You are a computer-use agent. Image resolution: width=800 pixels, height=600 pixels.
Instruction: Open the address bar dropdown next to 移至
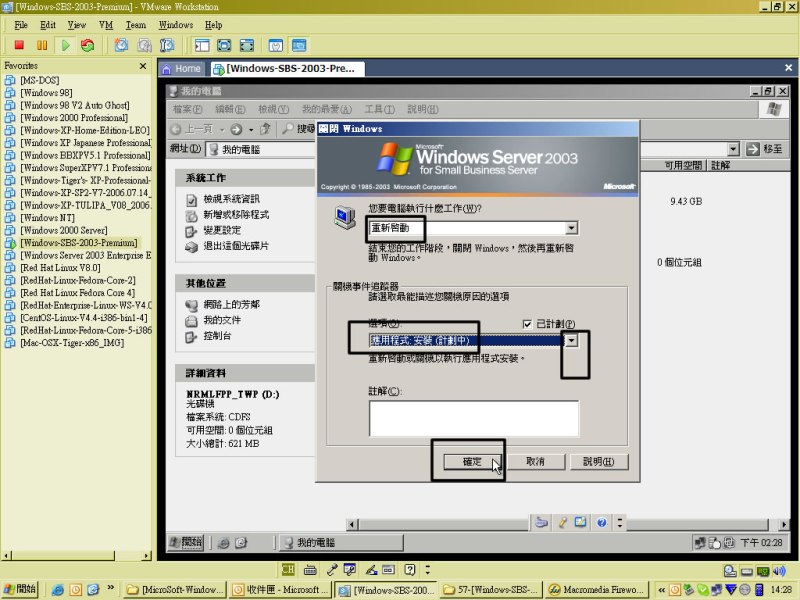[733, 149]
